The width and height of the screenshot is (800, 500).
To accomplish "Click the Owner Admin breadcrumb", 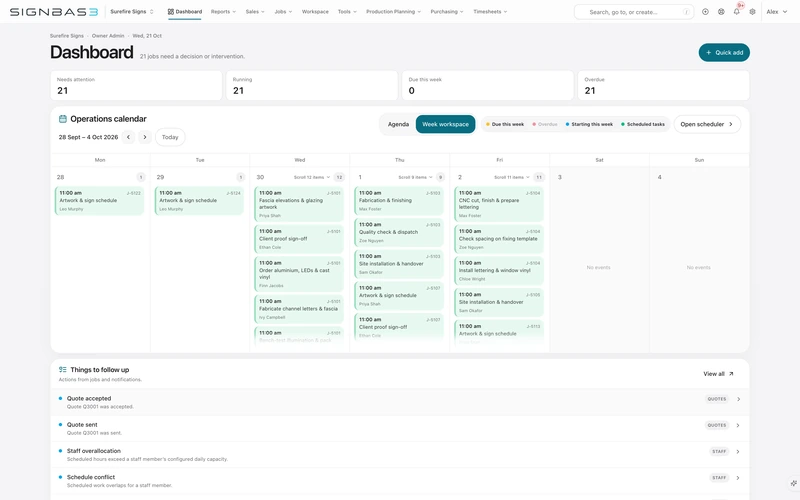I will pos(108,36).
